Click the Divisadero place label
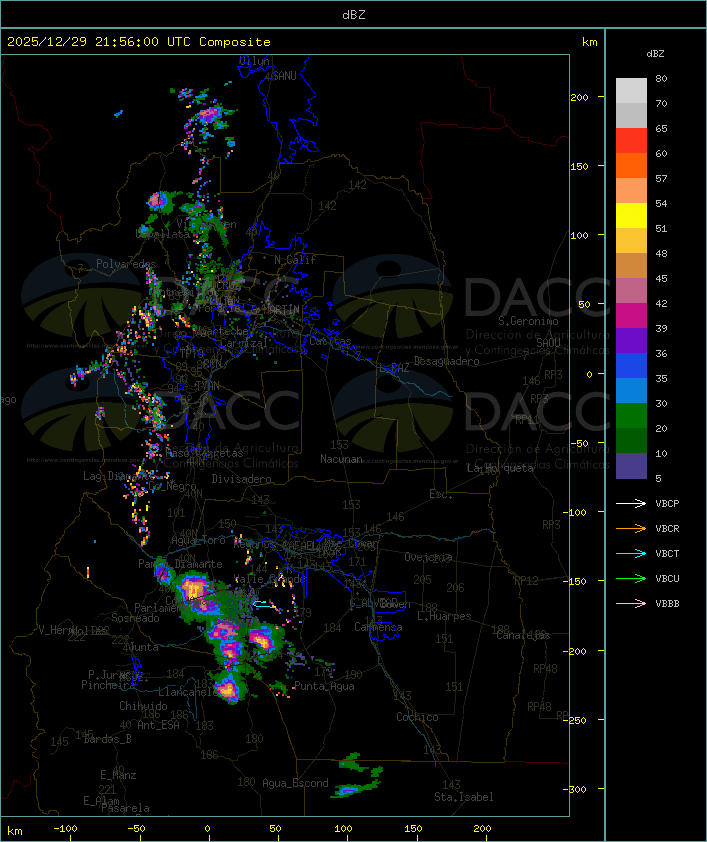Viewport: 707px width, 842px height. tap(241, 478)
